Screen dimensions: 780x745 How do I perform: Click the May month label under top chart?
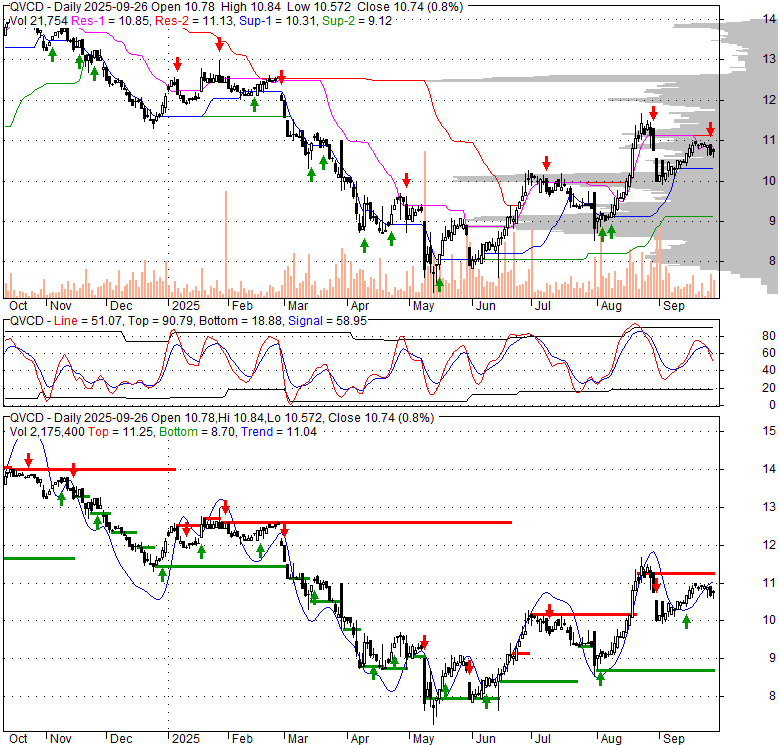(x=423, y=306)
